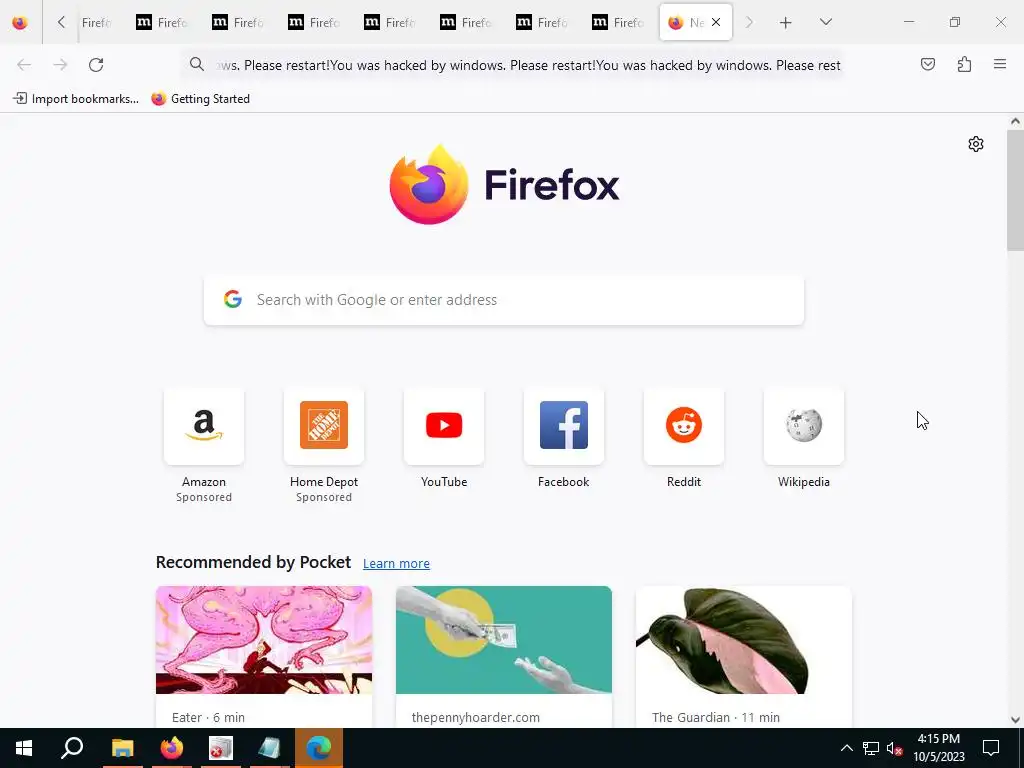Open Windows taskbar search
This screenshot has height=768, width=1024.
point(72,748)
